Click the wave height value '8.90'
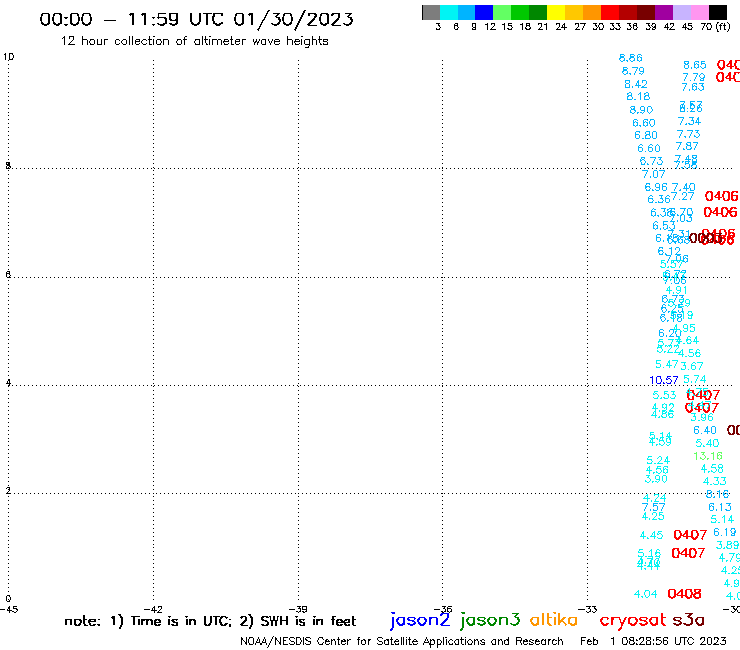Viewport: 740px width, 650px height. [641, 110]
